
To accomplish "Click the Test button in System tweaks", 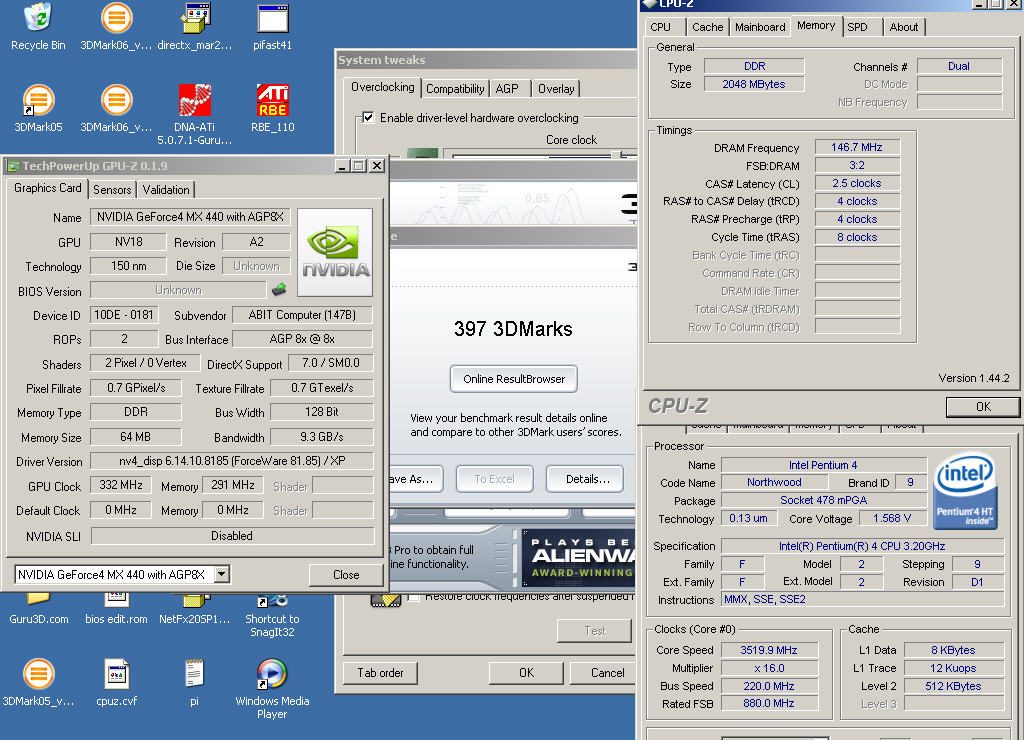I will (594, 631).
